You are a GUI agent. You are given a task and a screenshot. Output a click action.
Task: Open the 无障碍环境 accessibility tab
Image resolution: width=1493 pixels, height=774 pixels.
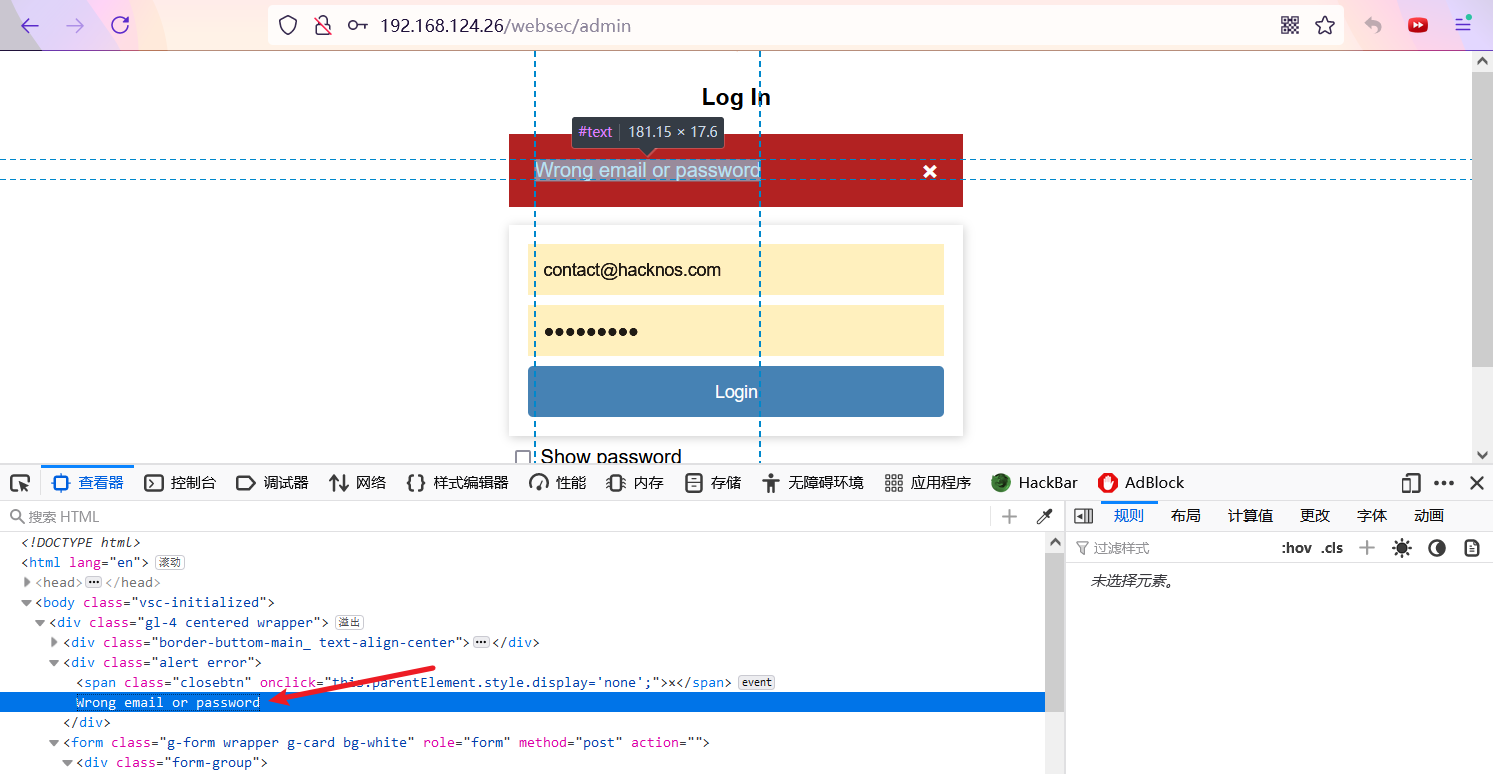point(811,483)
